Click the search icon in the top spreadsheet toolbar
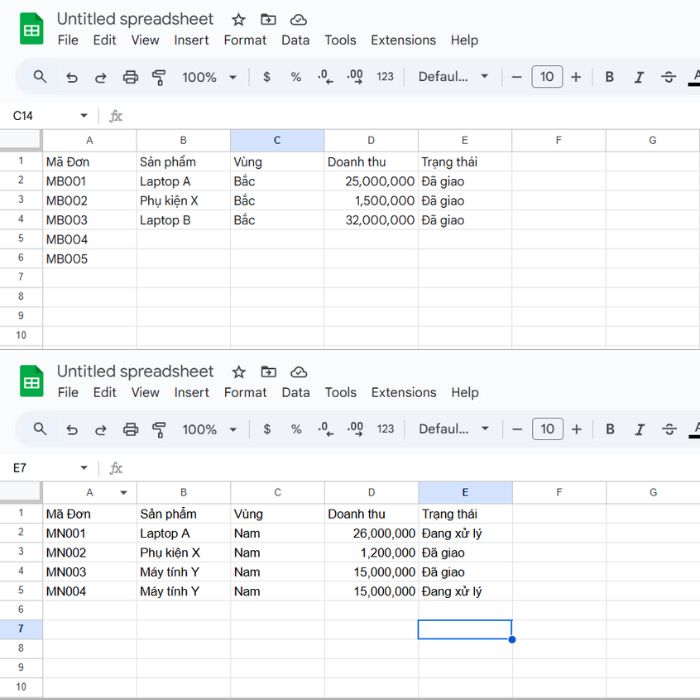 pyautogui.click(x=40, y=77)
